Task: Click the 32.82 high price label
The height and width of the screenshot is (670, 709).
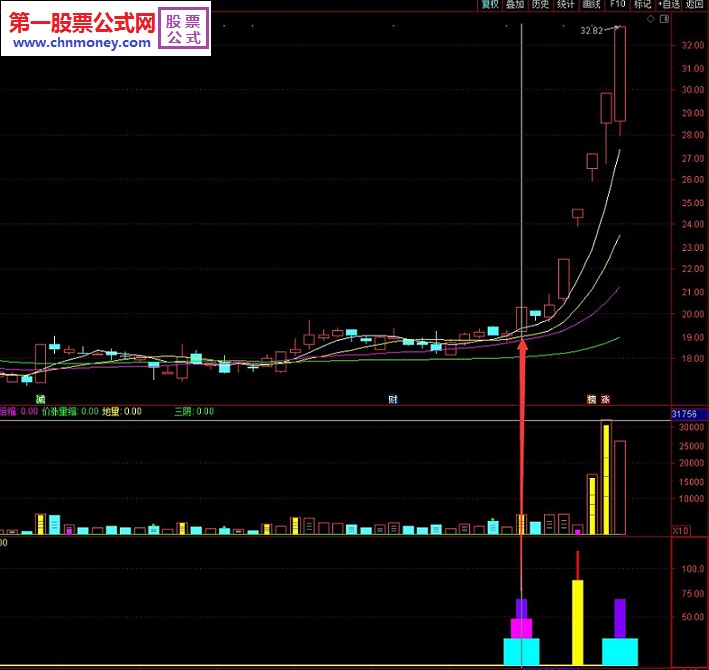Action: click(591, 31)
